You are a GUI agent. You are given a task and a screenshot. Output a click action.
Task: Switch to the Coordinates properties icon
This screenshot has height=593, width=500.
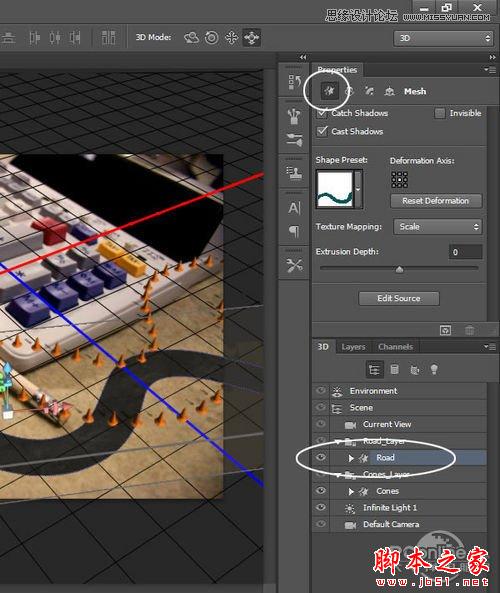click(x=389, y=91)
